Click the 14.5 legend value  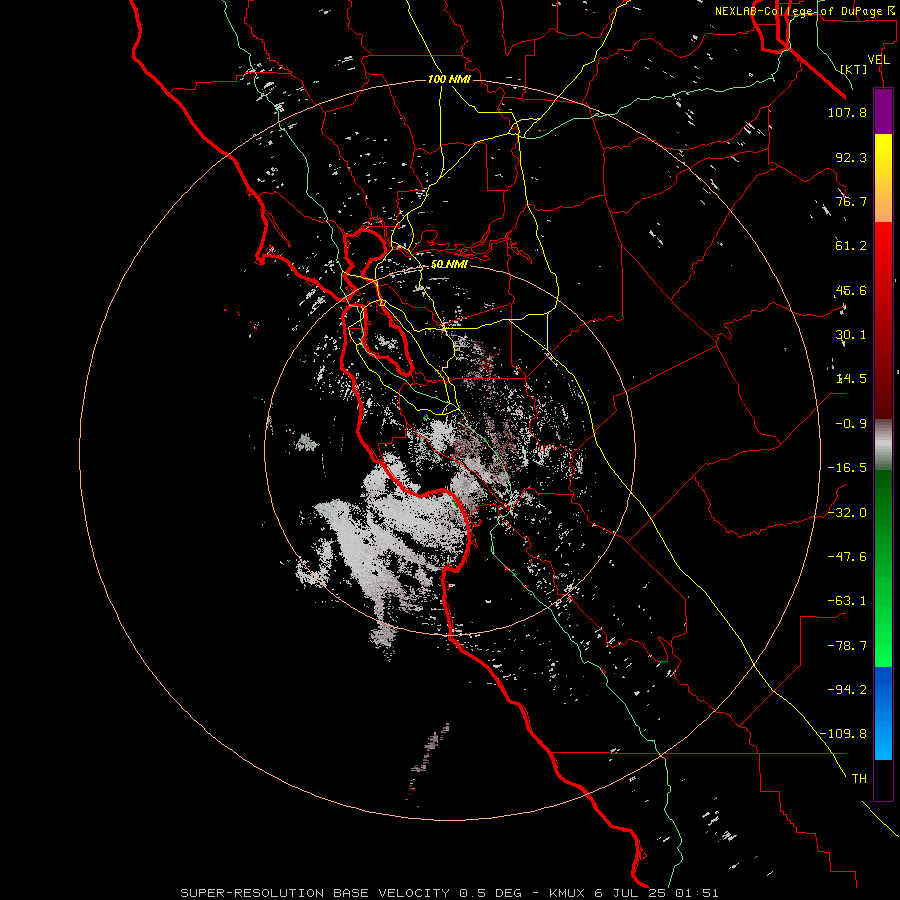point(851,379)
